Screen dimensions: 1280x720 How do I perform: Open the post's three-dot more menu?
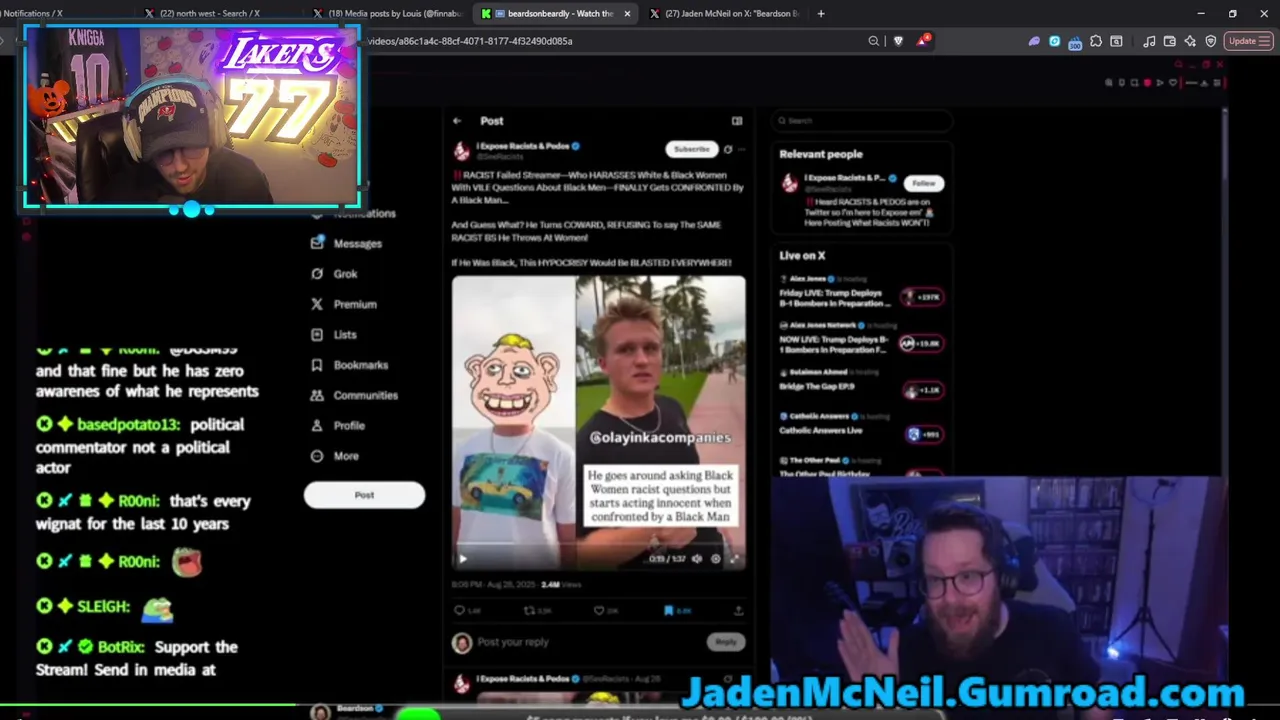[x=741, y=149]
